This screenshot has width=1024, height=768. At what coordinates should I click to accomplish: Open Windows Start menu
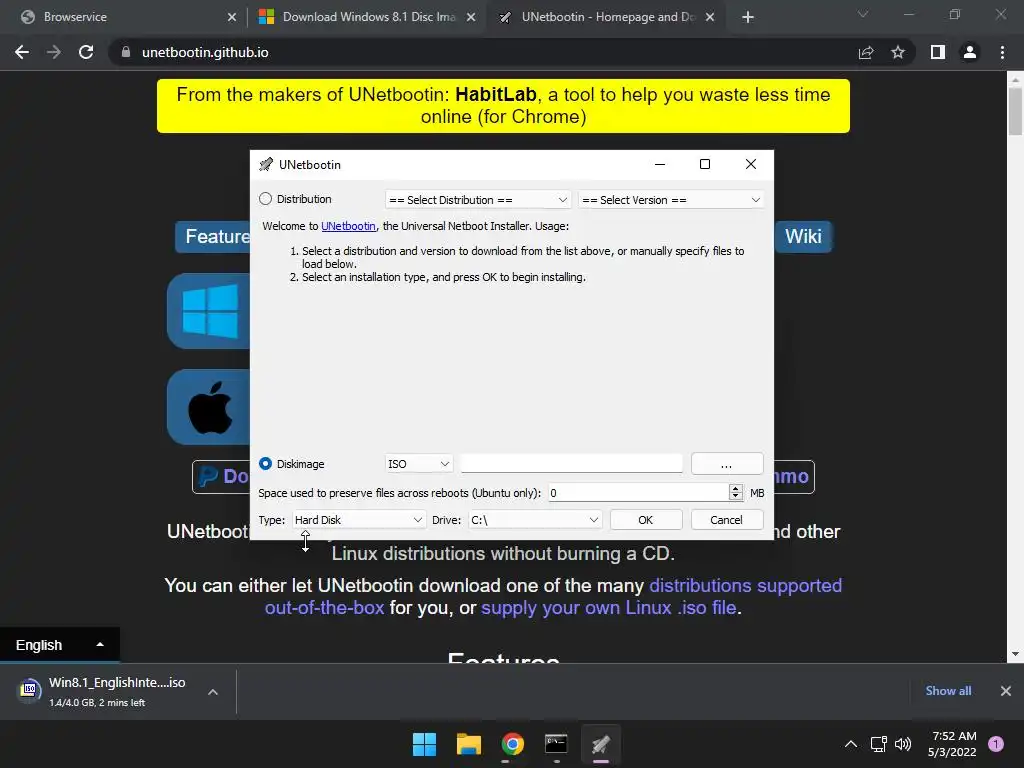point(424,744)
